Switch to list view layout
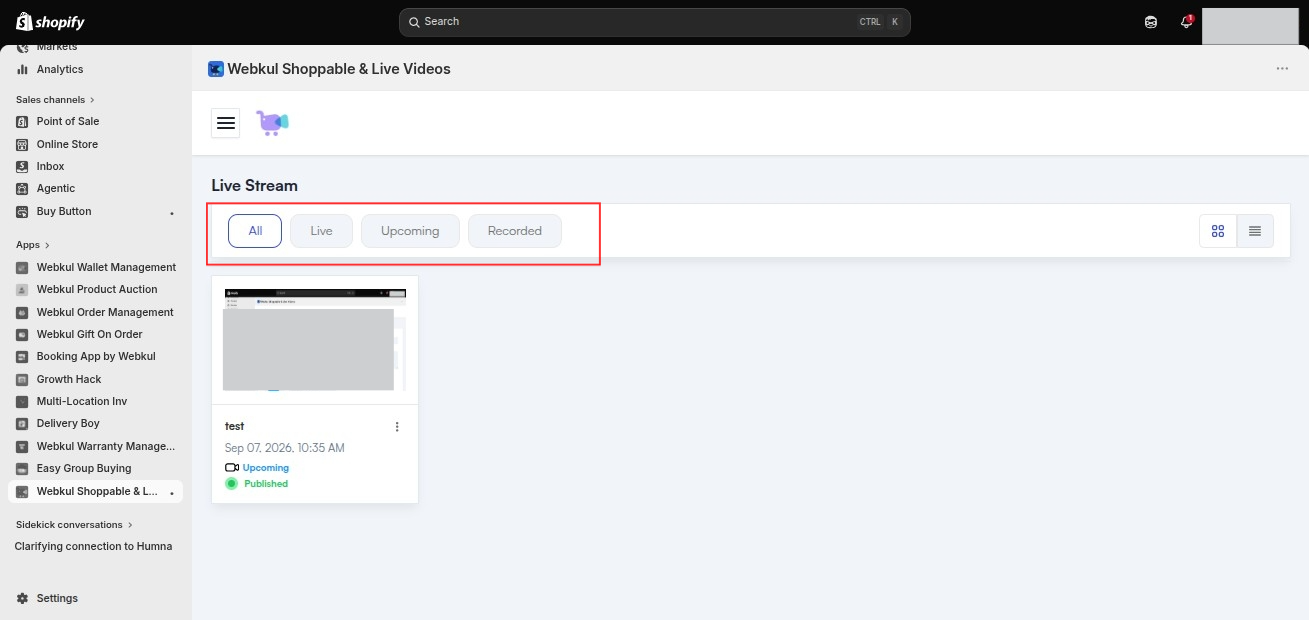The image size is (1309, 620). (1255, 231)
